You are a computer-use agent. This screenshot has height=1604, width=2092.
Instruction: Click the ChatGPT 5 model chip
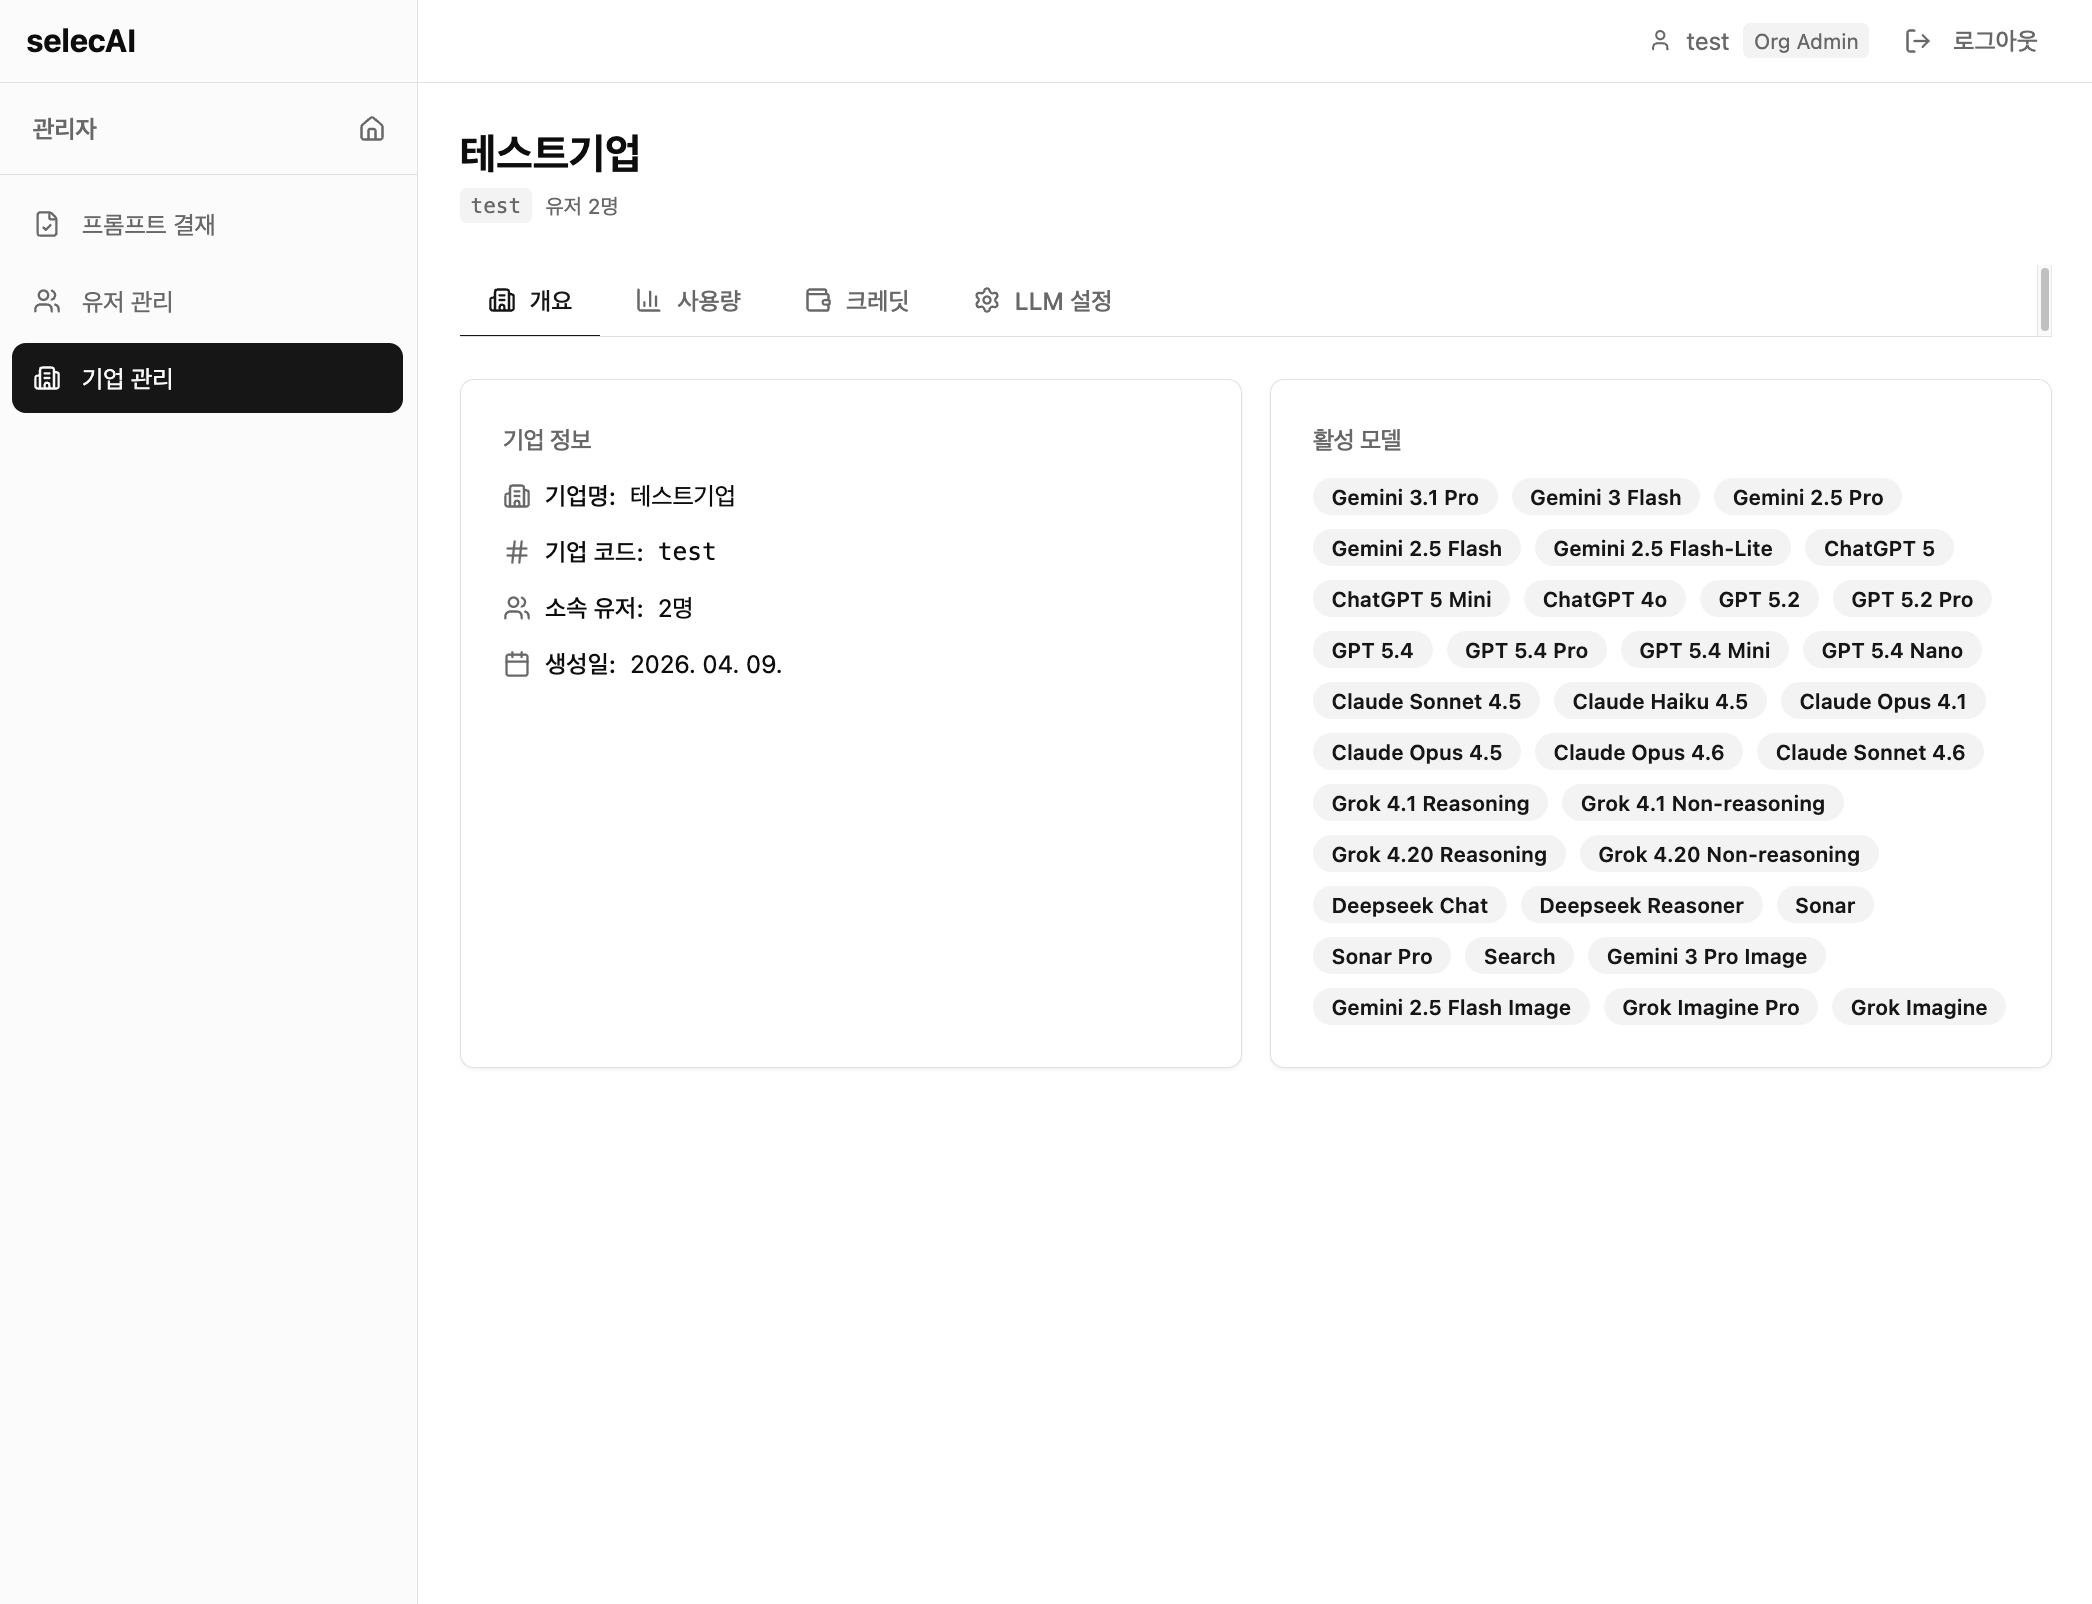point(1879,548)
